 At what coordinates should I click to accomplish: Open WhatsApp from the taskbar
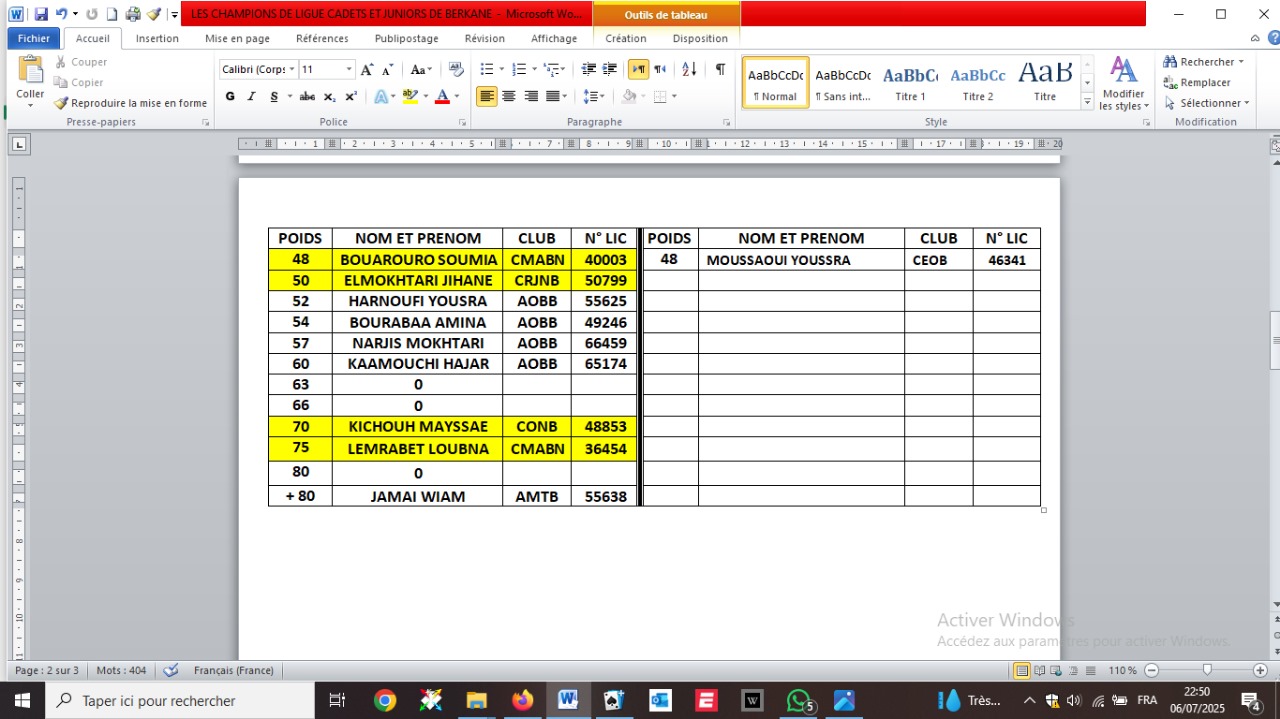tap(798, 701)
